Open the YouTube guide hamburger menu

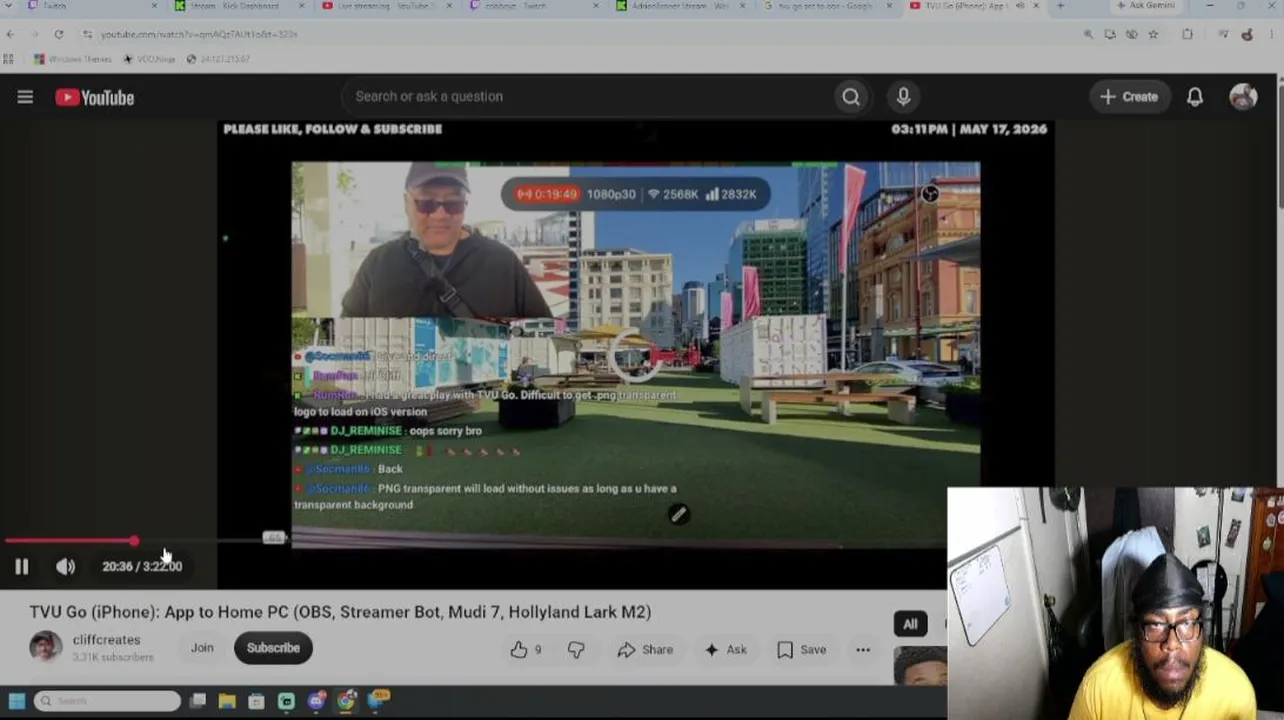[25, 97]
